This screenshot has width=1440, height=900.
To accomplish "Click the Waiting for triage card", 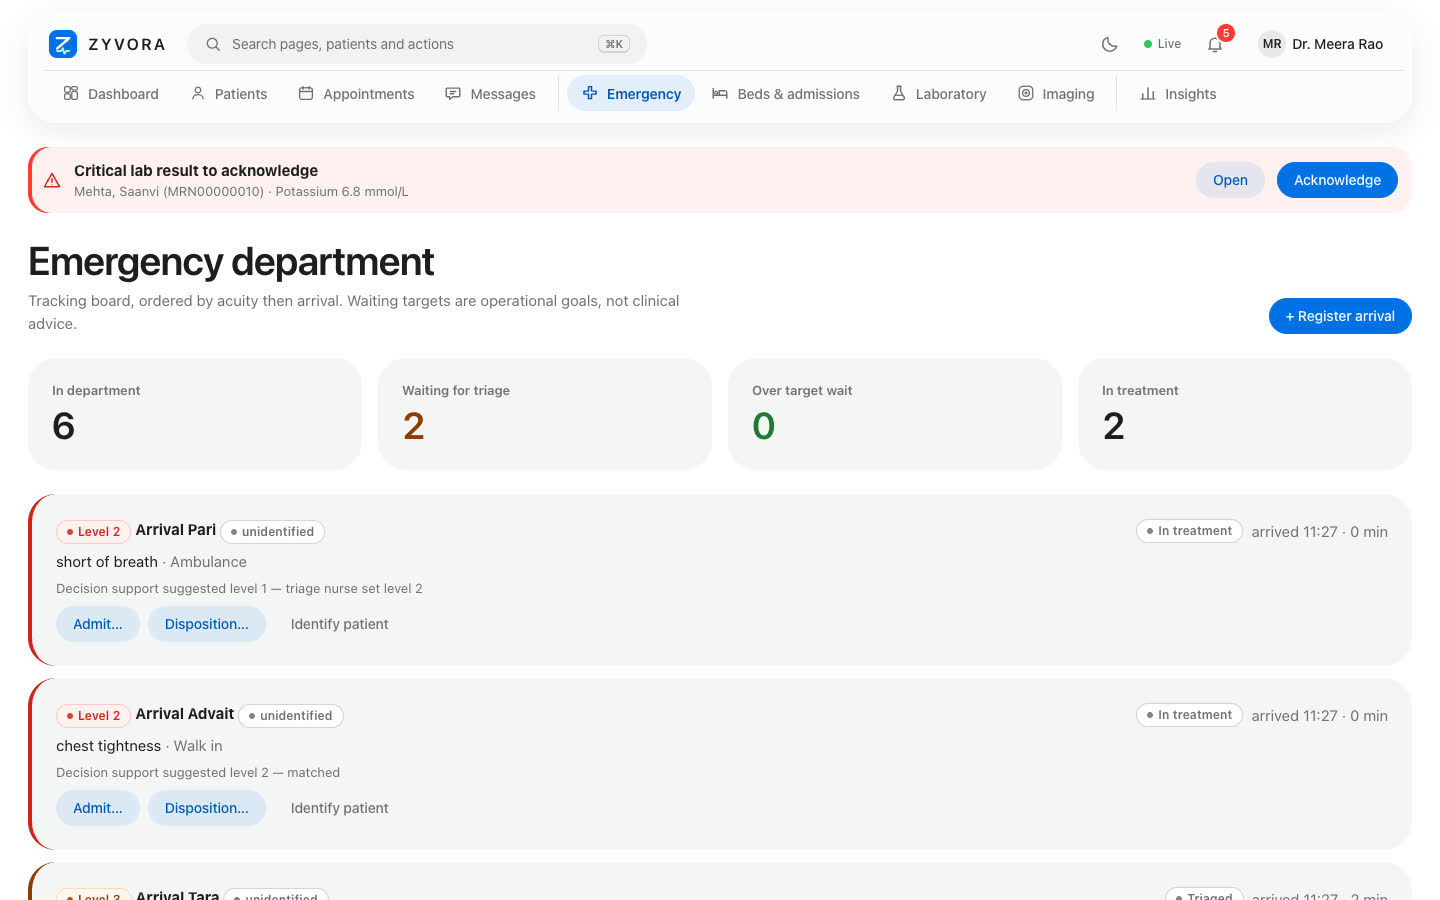I will pyautogui.click(x=545, y=414).
